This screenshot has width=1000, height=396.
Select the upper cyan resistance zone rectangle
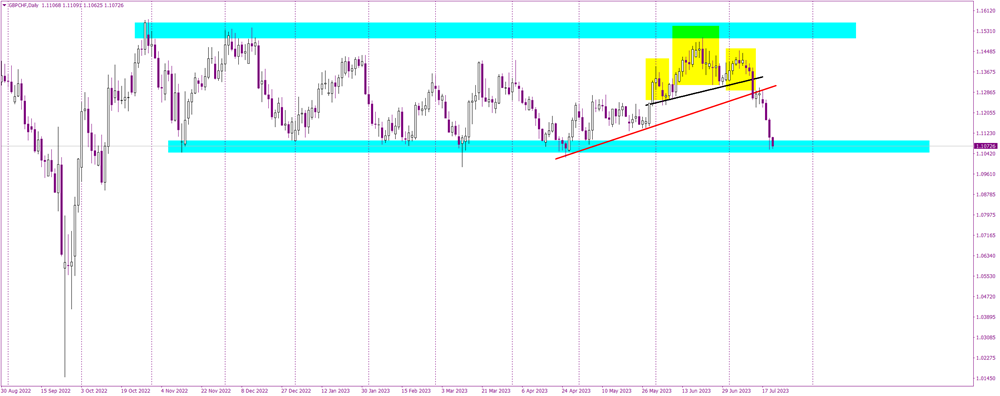pyautogui.click(x=495, y=30)
